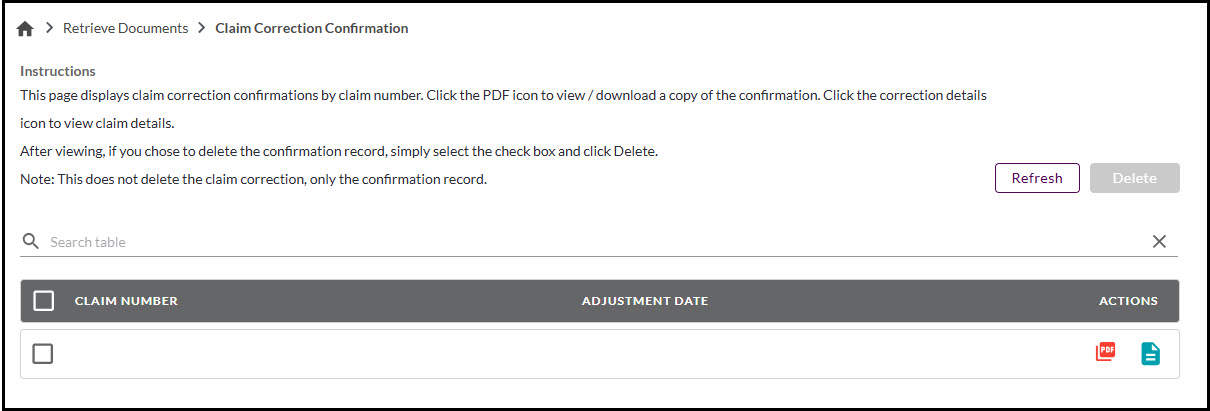Click the Instructions heading
1210x411 pixels.
click(x=58, y=71)
